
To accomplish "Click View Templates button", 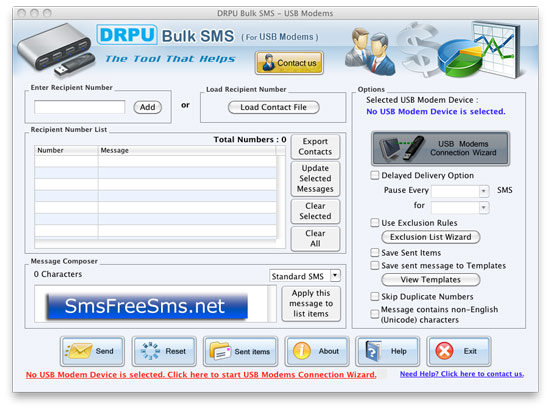I will click(431, 280).
